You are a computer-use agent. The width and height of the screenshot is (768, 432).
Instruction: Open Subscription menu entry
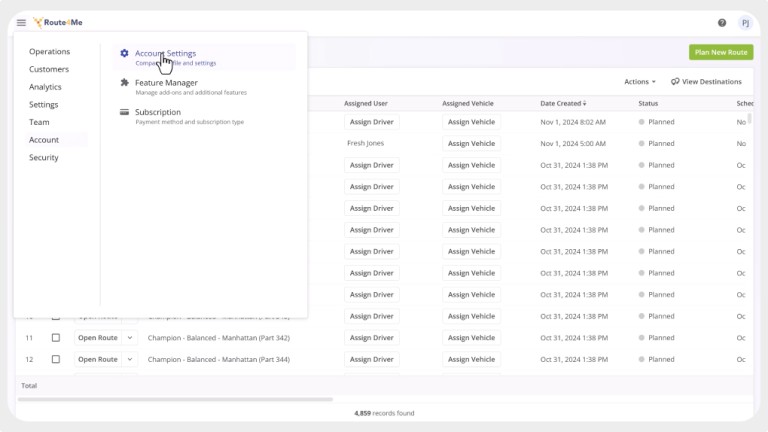tap(205, 116)
